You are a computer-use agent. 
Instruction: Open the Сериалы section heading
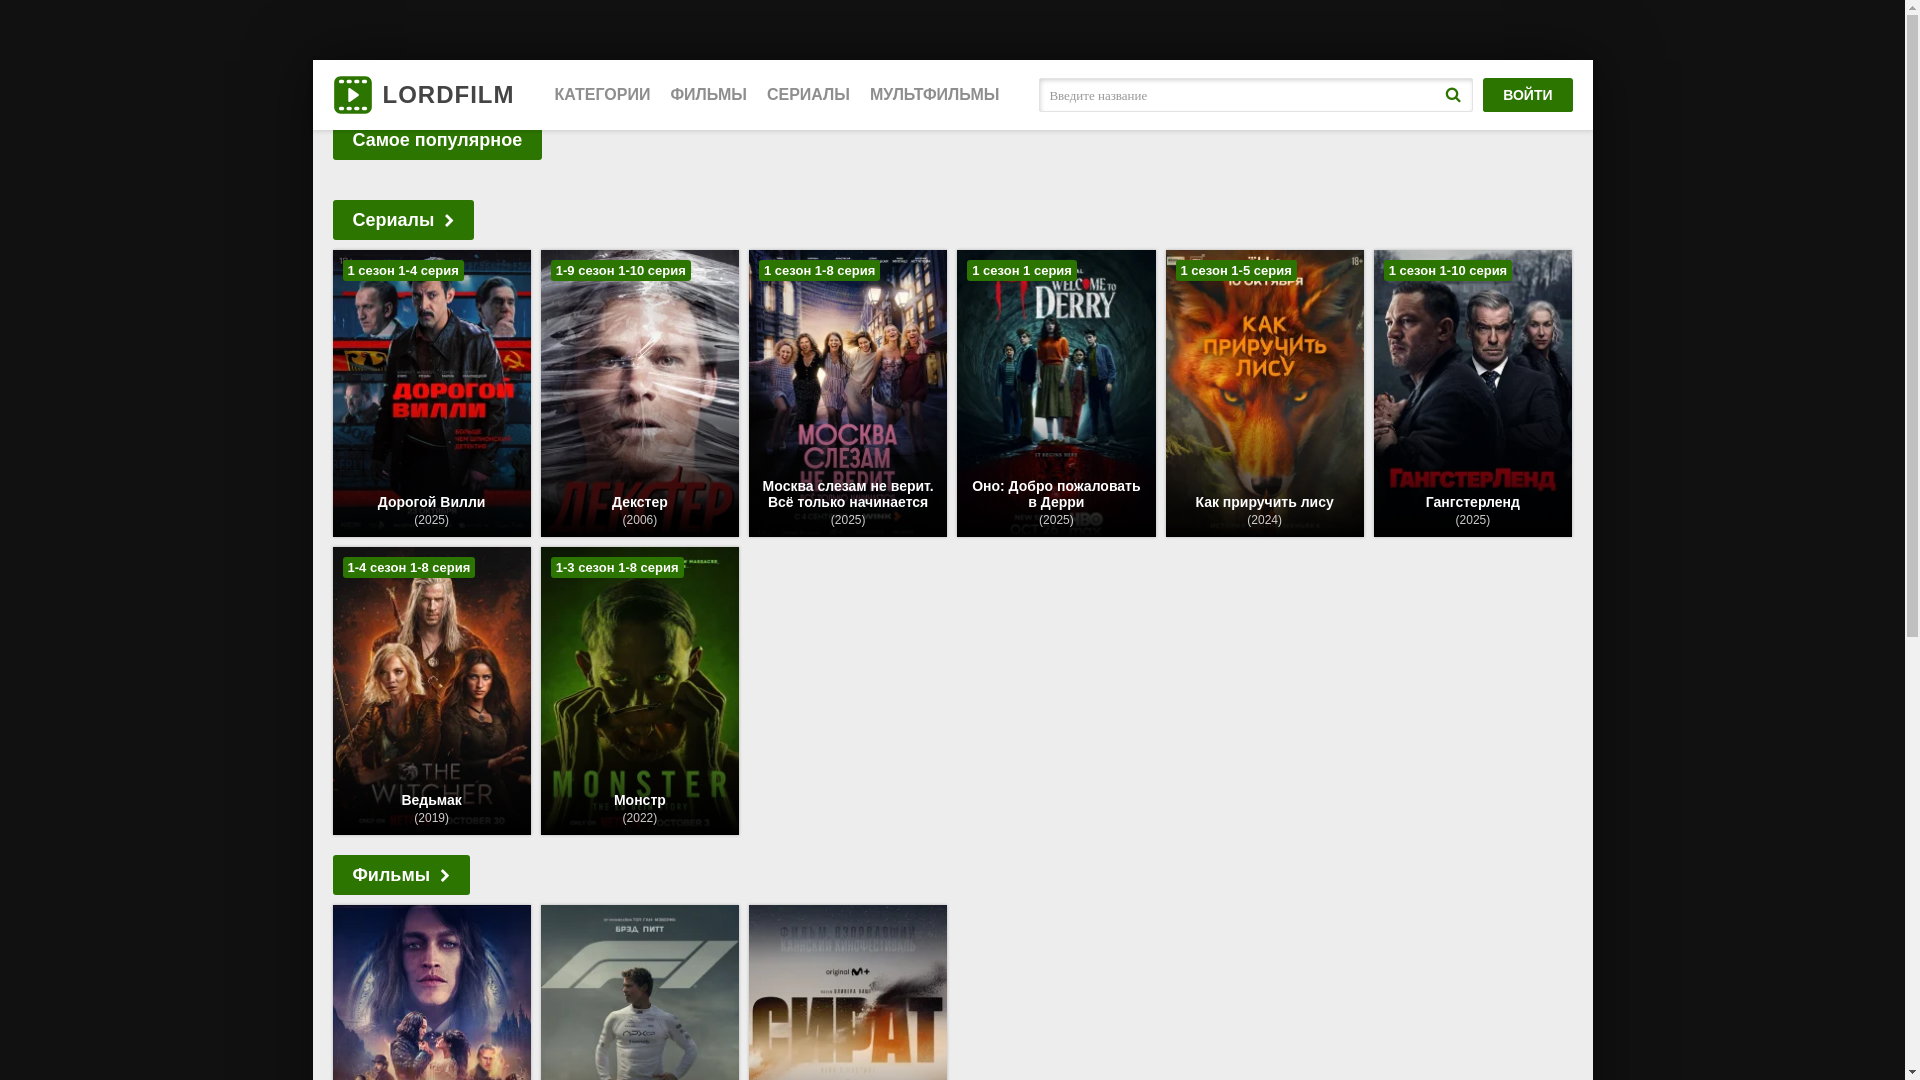click(x=403, y=220)
